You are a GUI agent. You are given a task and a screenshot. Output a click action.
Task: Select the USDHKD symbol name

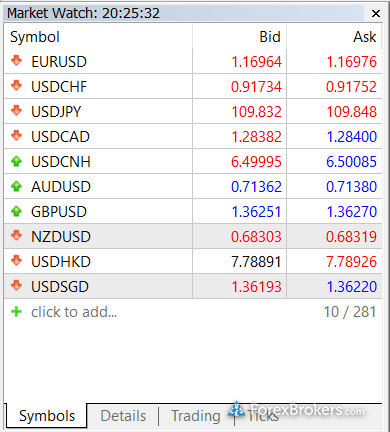(61, 262)
